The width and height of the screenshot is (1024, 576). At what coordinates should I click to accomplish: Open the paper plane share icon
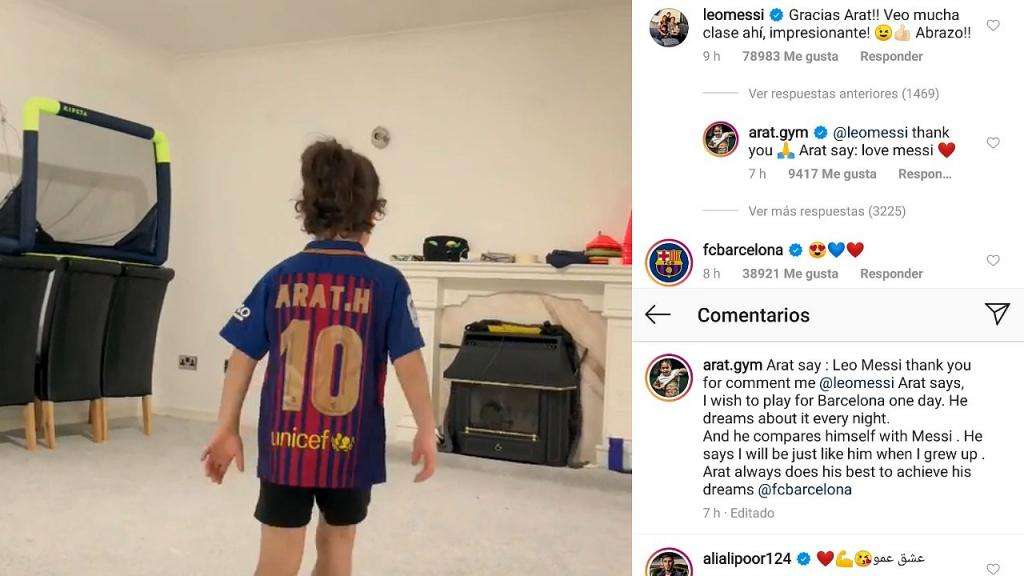(x=997, y=314)
